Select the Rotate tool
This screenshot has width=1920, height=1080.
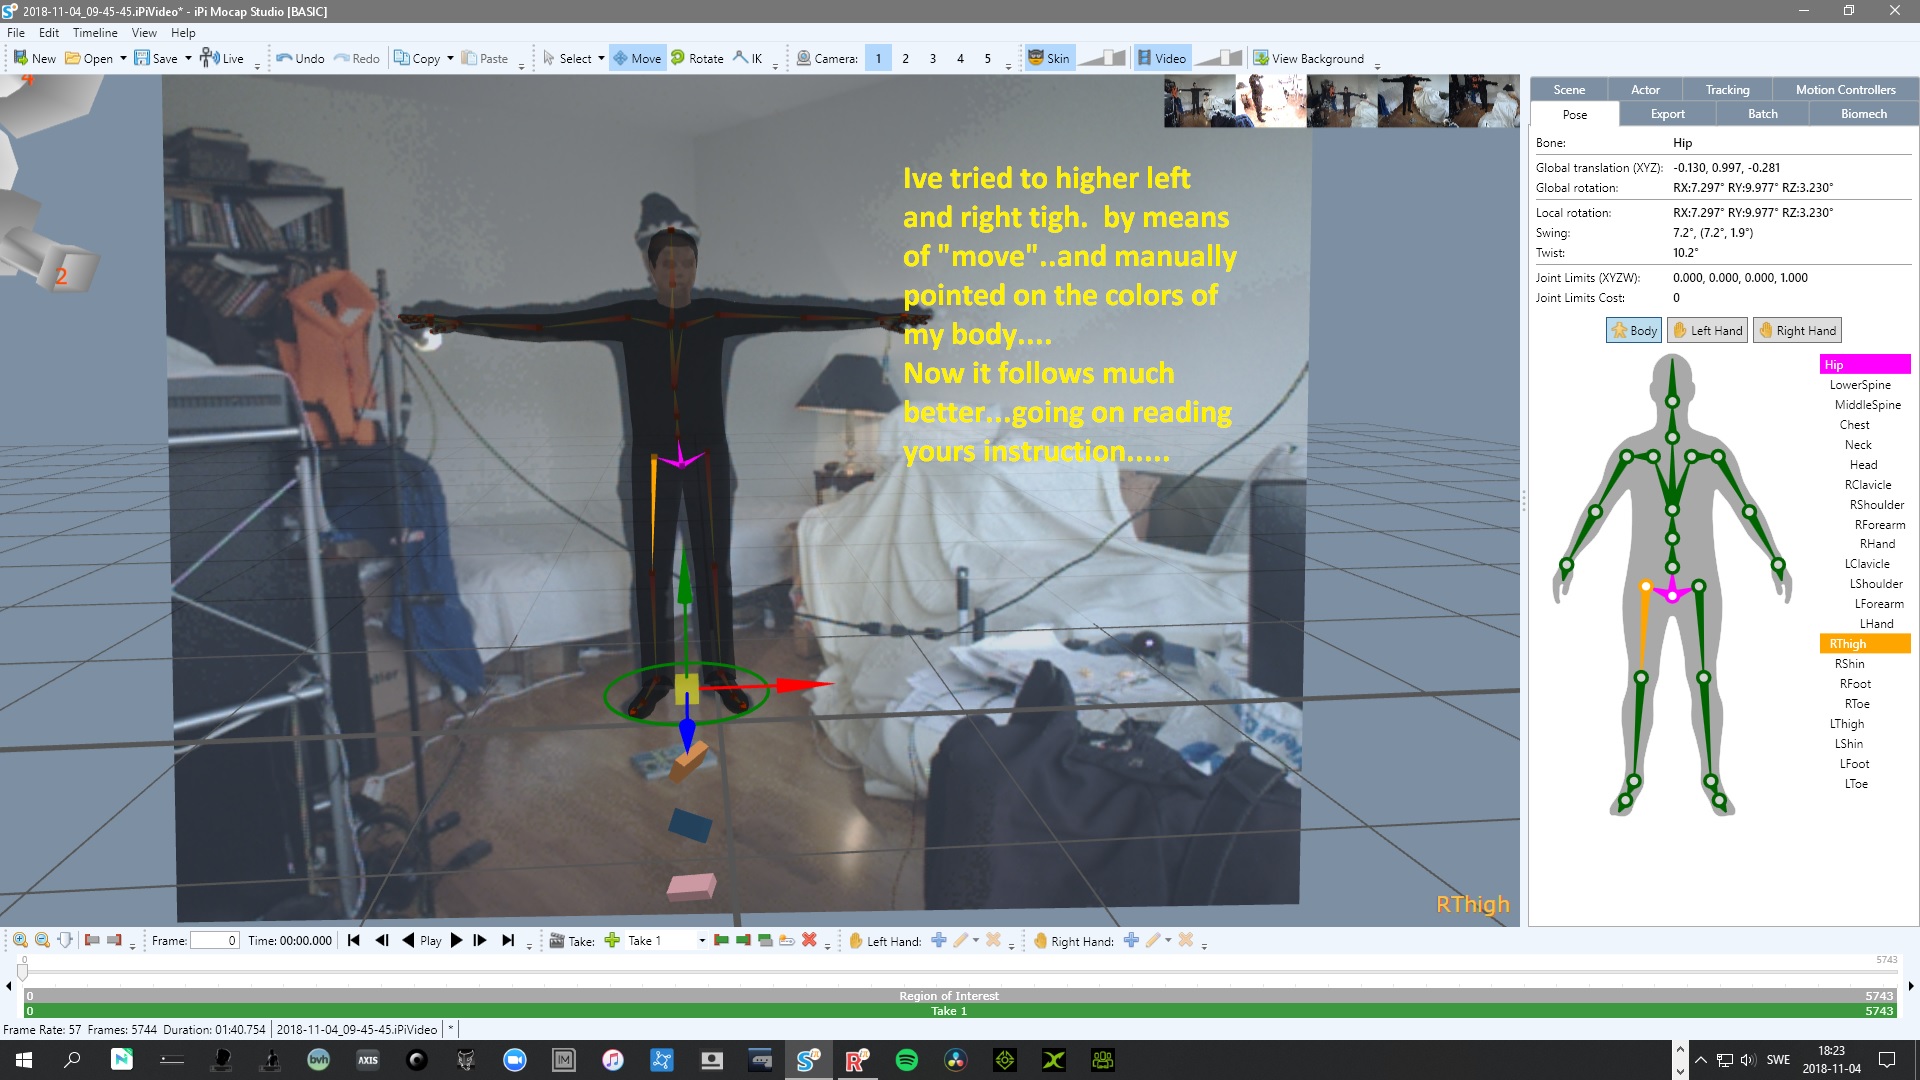[697, 58]
